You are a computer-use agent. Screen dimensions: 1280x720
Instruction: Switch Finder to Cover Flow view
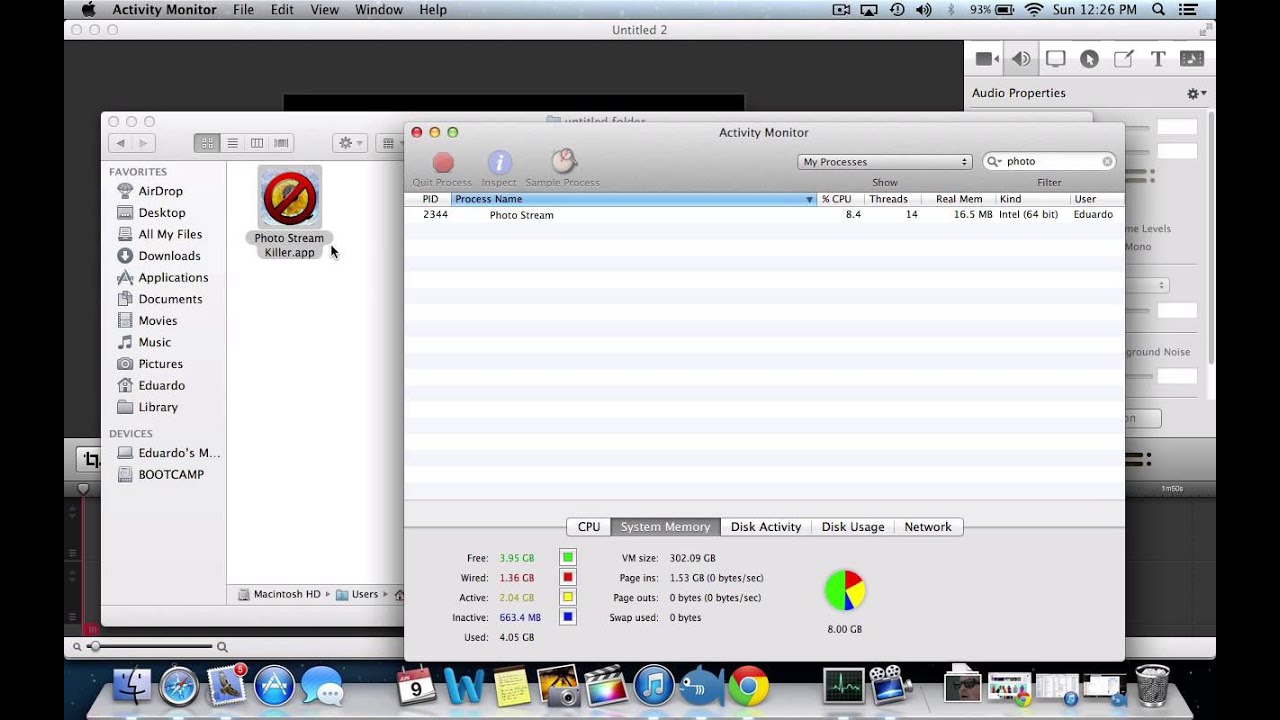(x=282, y=143)
